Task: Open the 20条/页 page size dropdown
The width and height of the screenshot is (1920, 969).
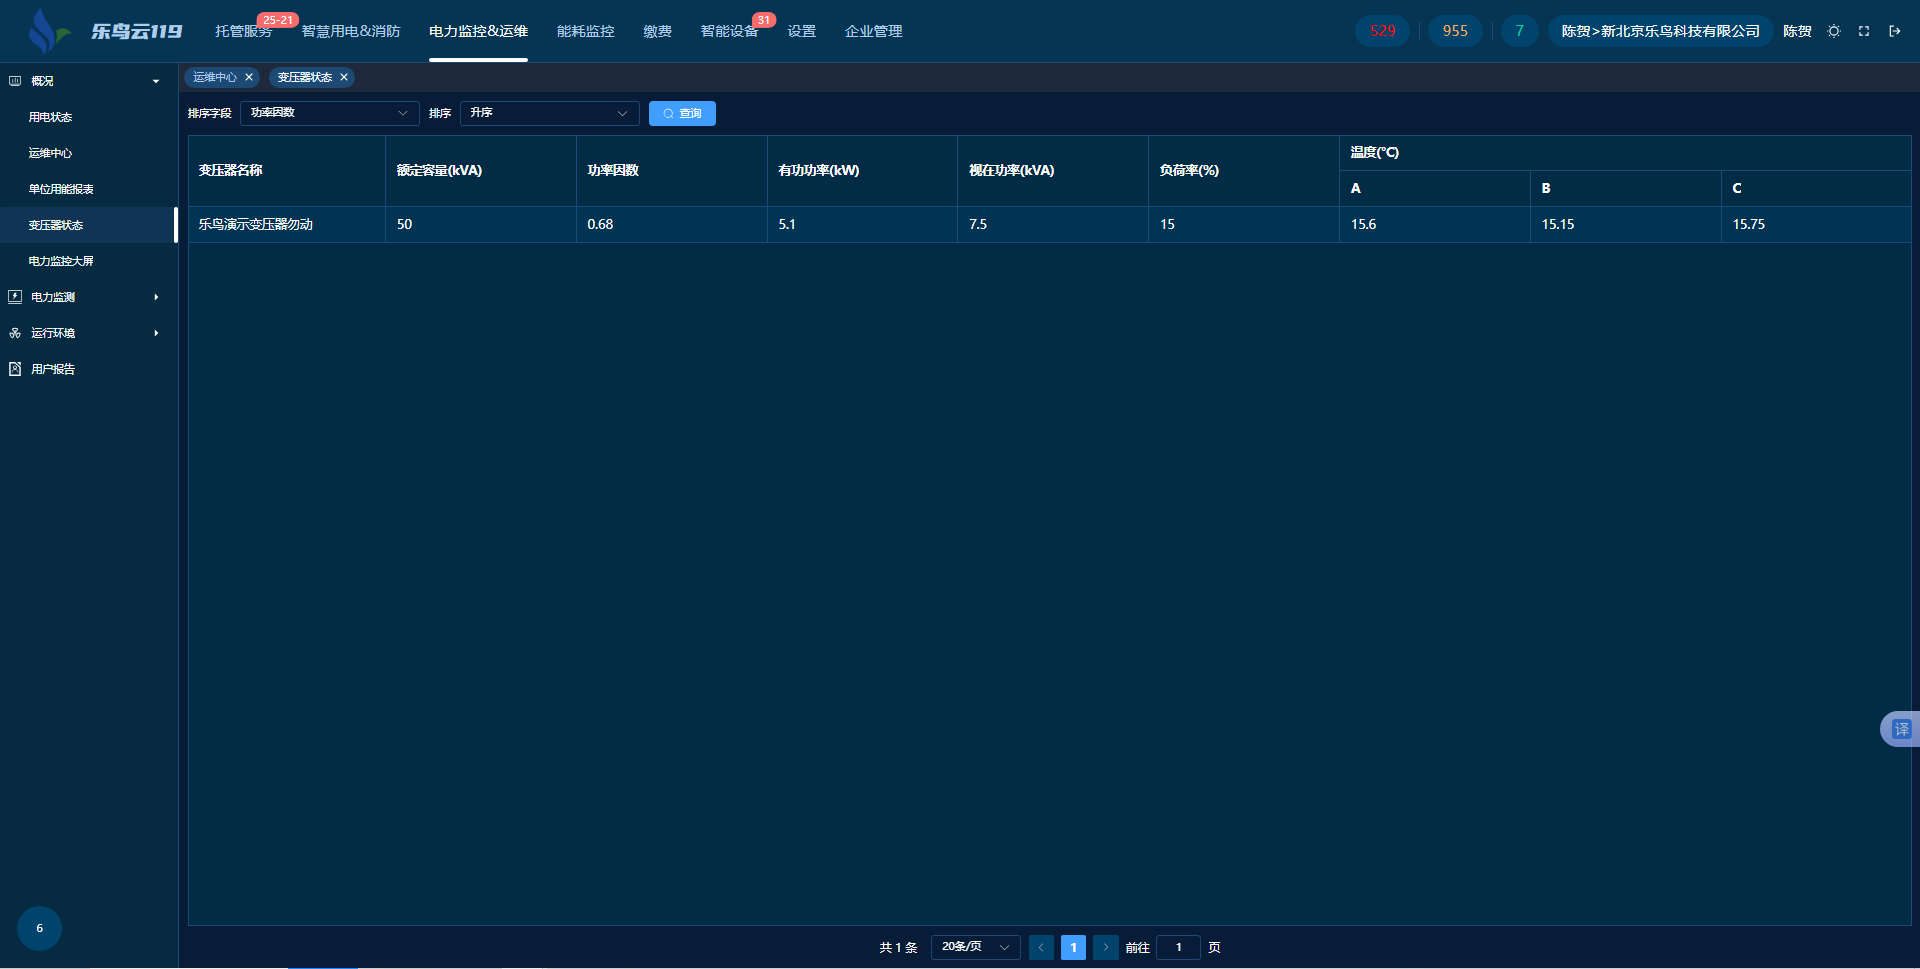Action: coord(975,947)
